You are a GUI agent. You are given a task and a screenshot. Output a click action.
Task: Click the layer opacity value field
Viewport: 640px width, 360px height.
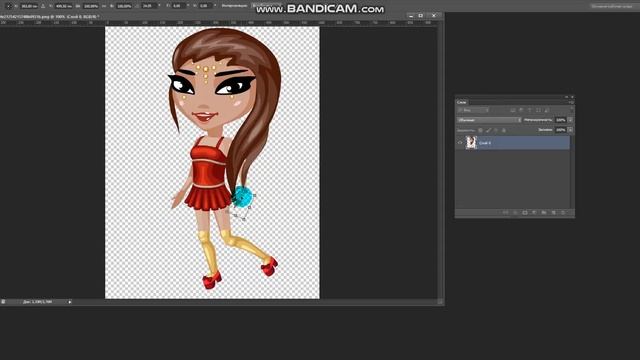(561, 120)
